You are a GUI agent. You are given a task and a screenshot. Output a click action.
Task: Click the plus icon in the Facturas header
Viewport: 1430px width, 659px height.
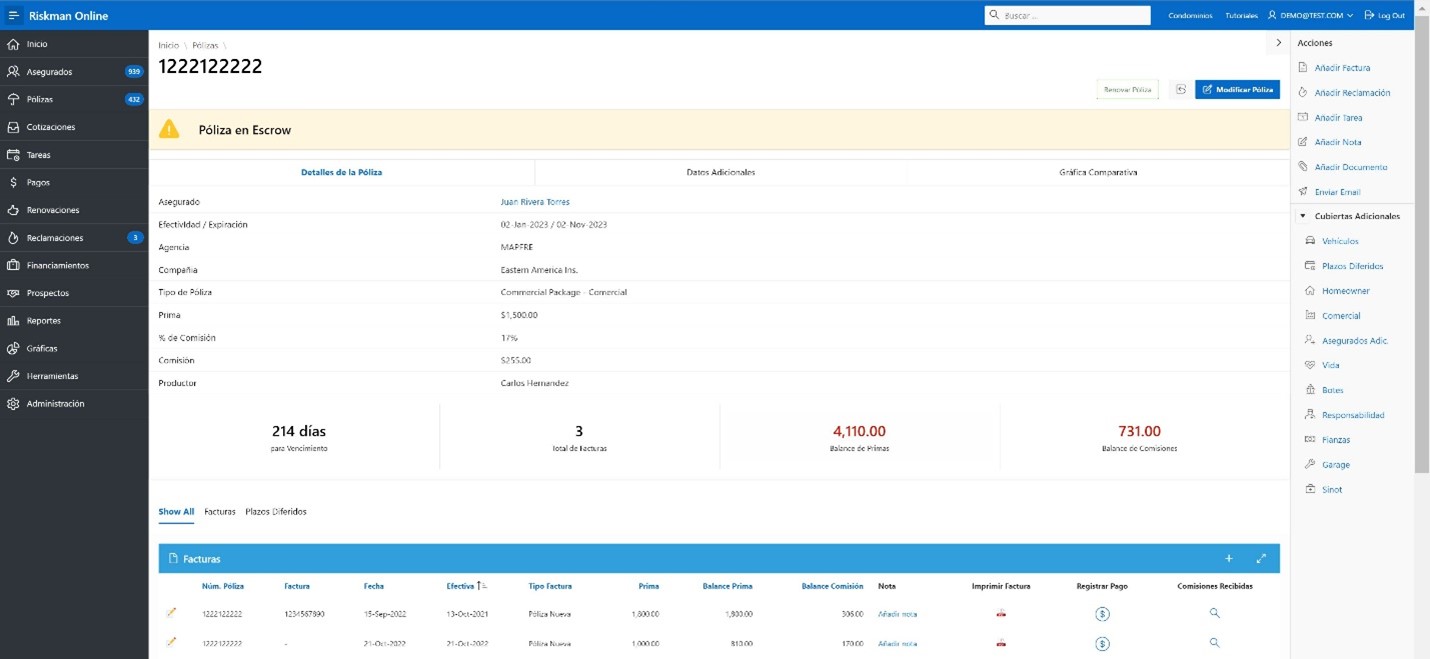point(1229,558)
